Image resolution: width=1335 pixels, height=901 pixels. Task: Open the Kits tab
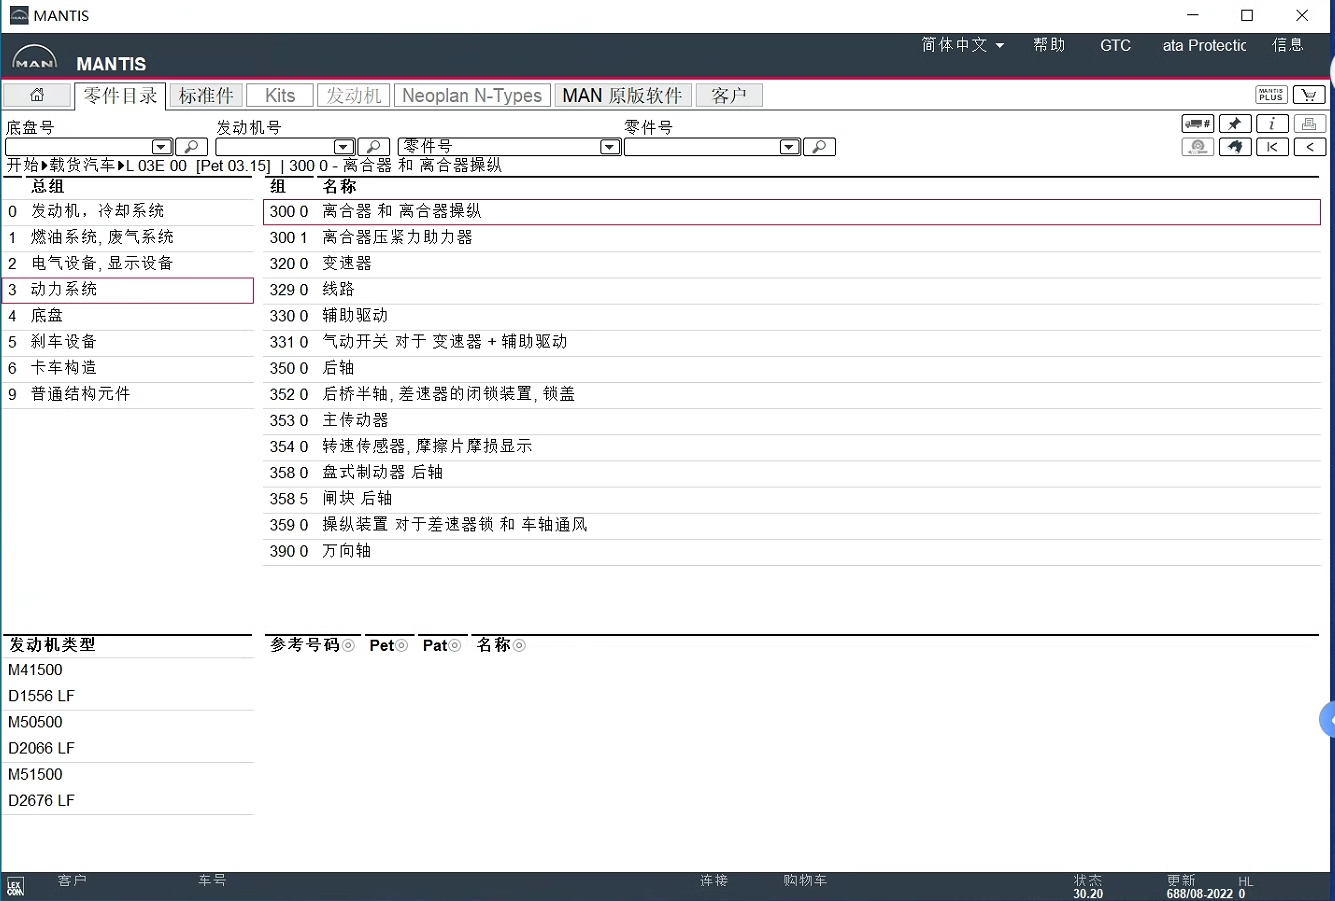280,95
